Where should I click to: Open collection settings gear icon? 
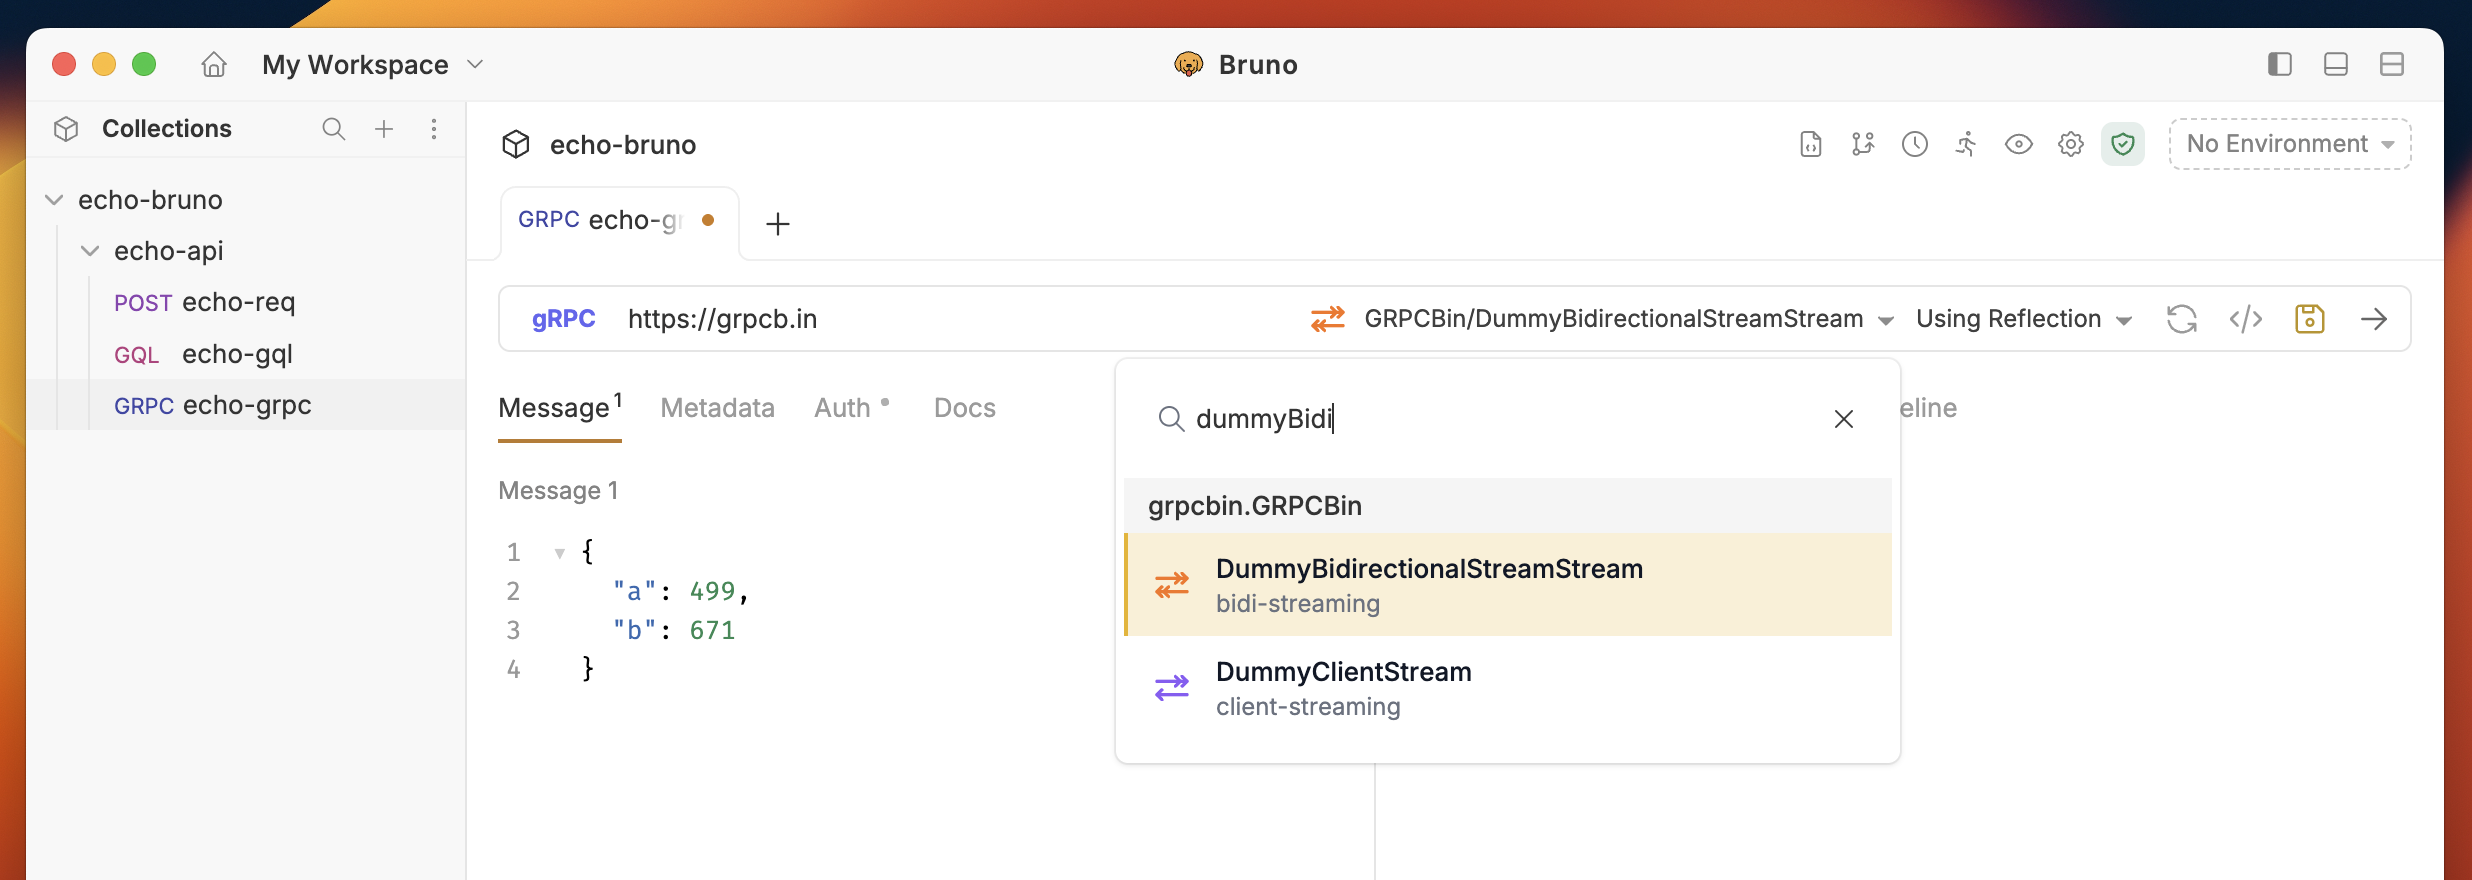pyautogui.click(x=2071, y=144)
